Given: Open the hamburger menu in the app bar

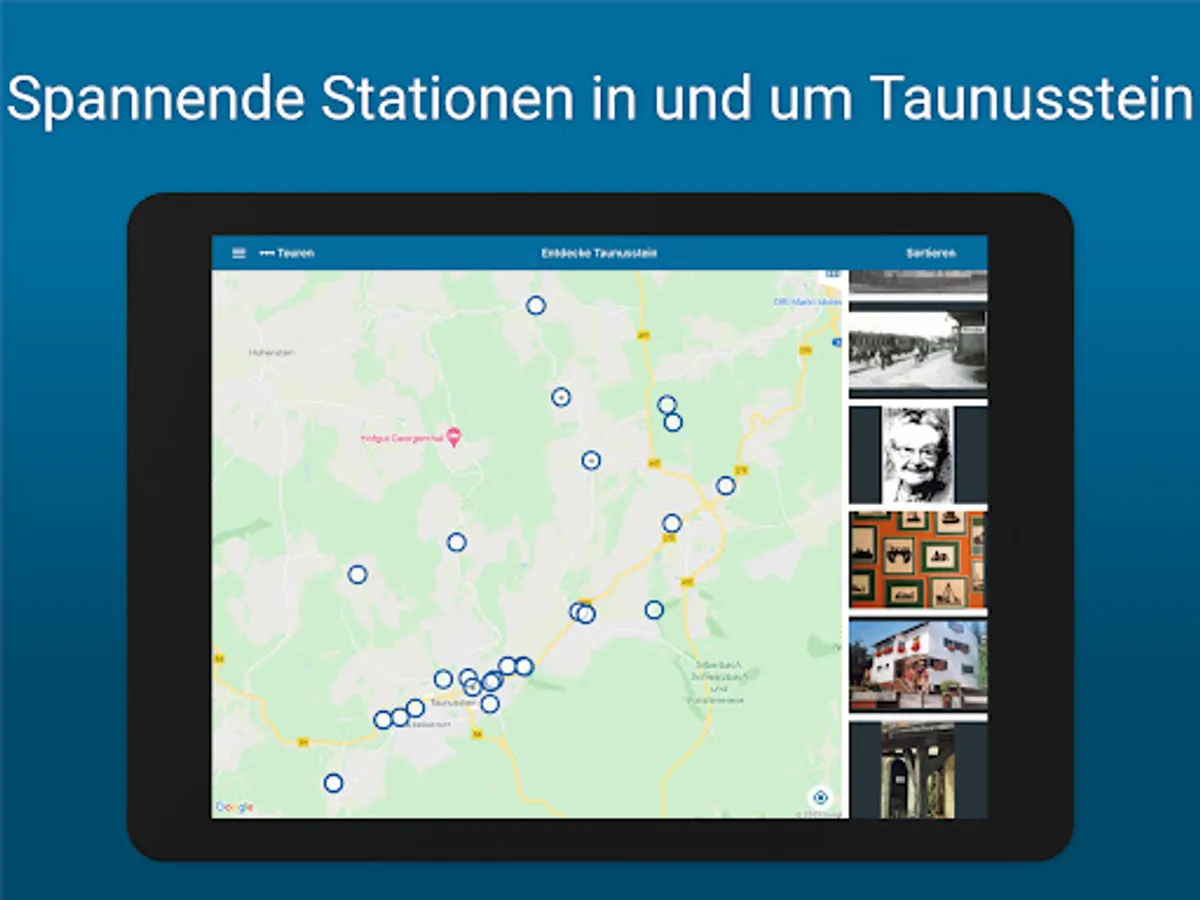Looking at the screenshot, I should click(x=239, y=253).
